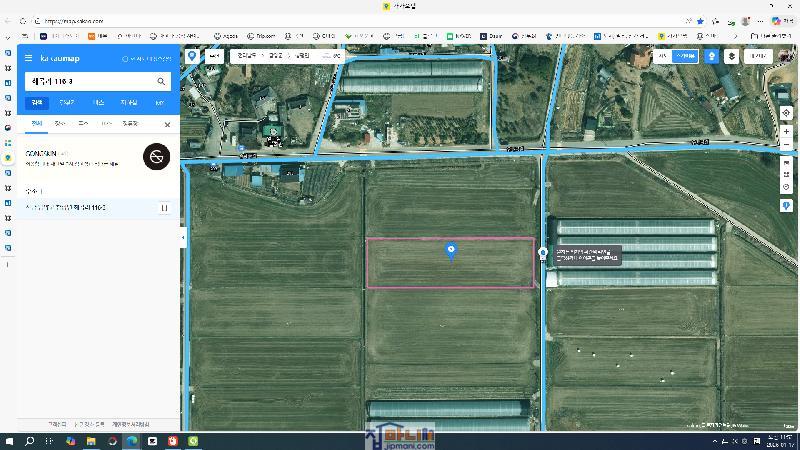Toggle the blue pin button beside breadcrumb
Image resolution: width=800 pixels, height=450 pixels.
tap(192, 57)
